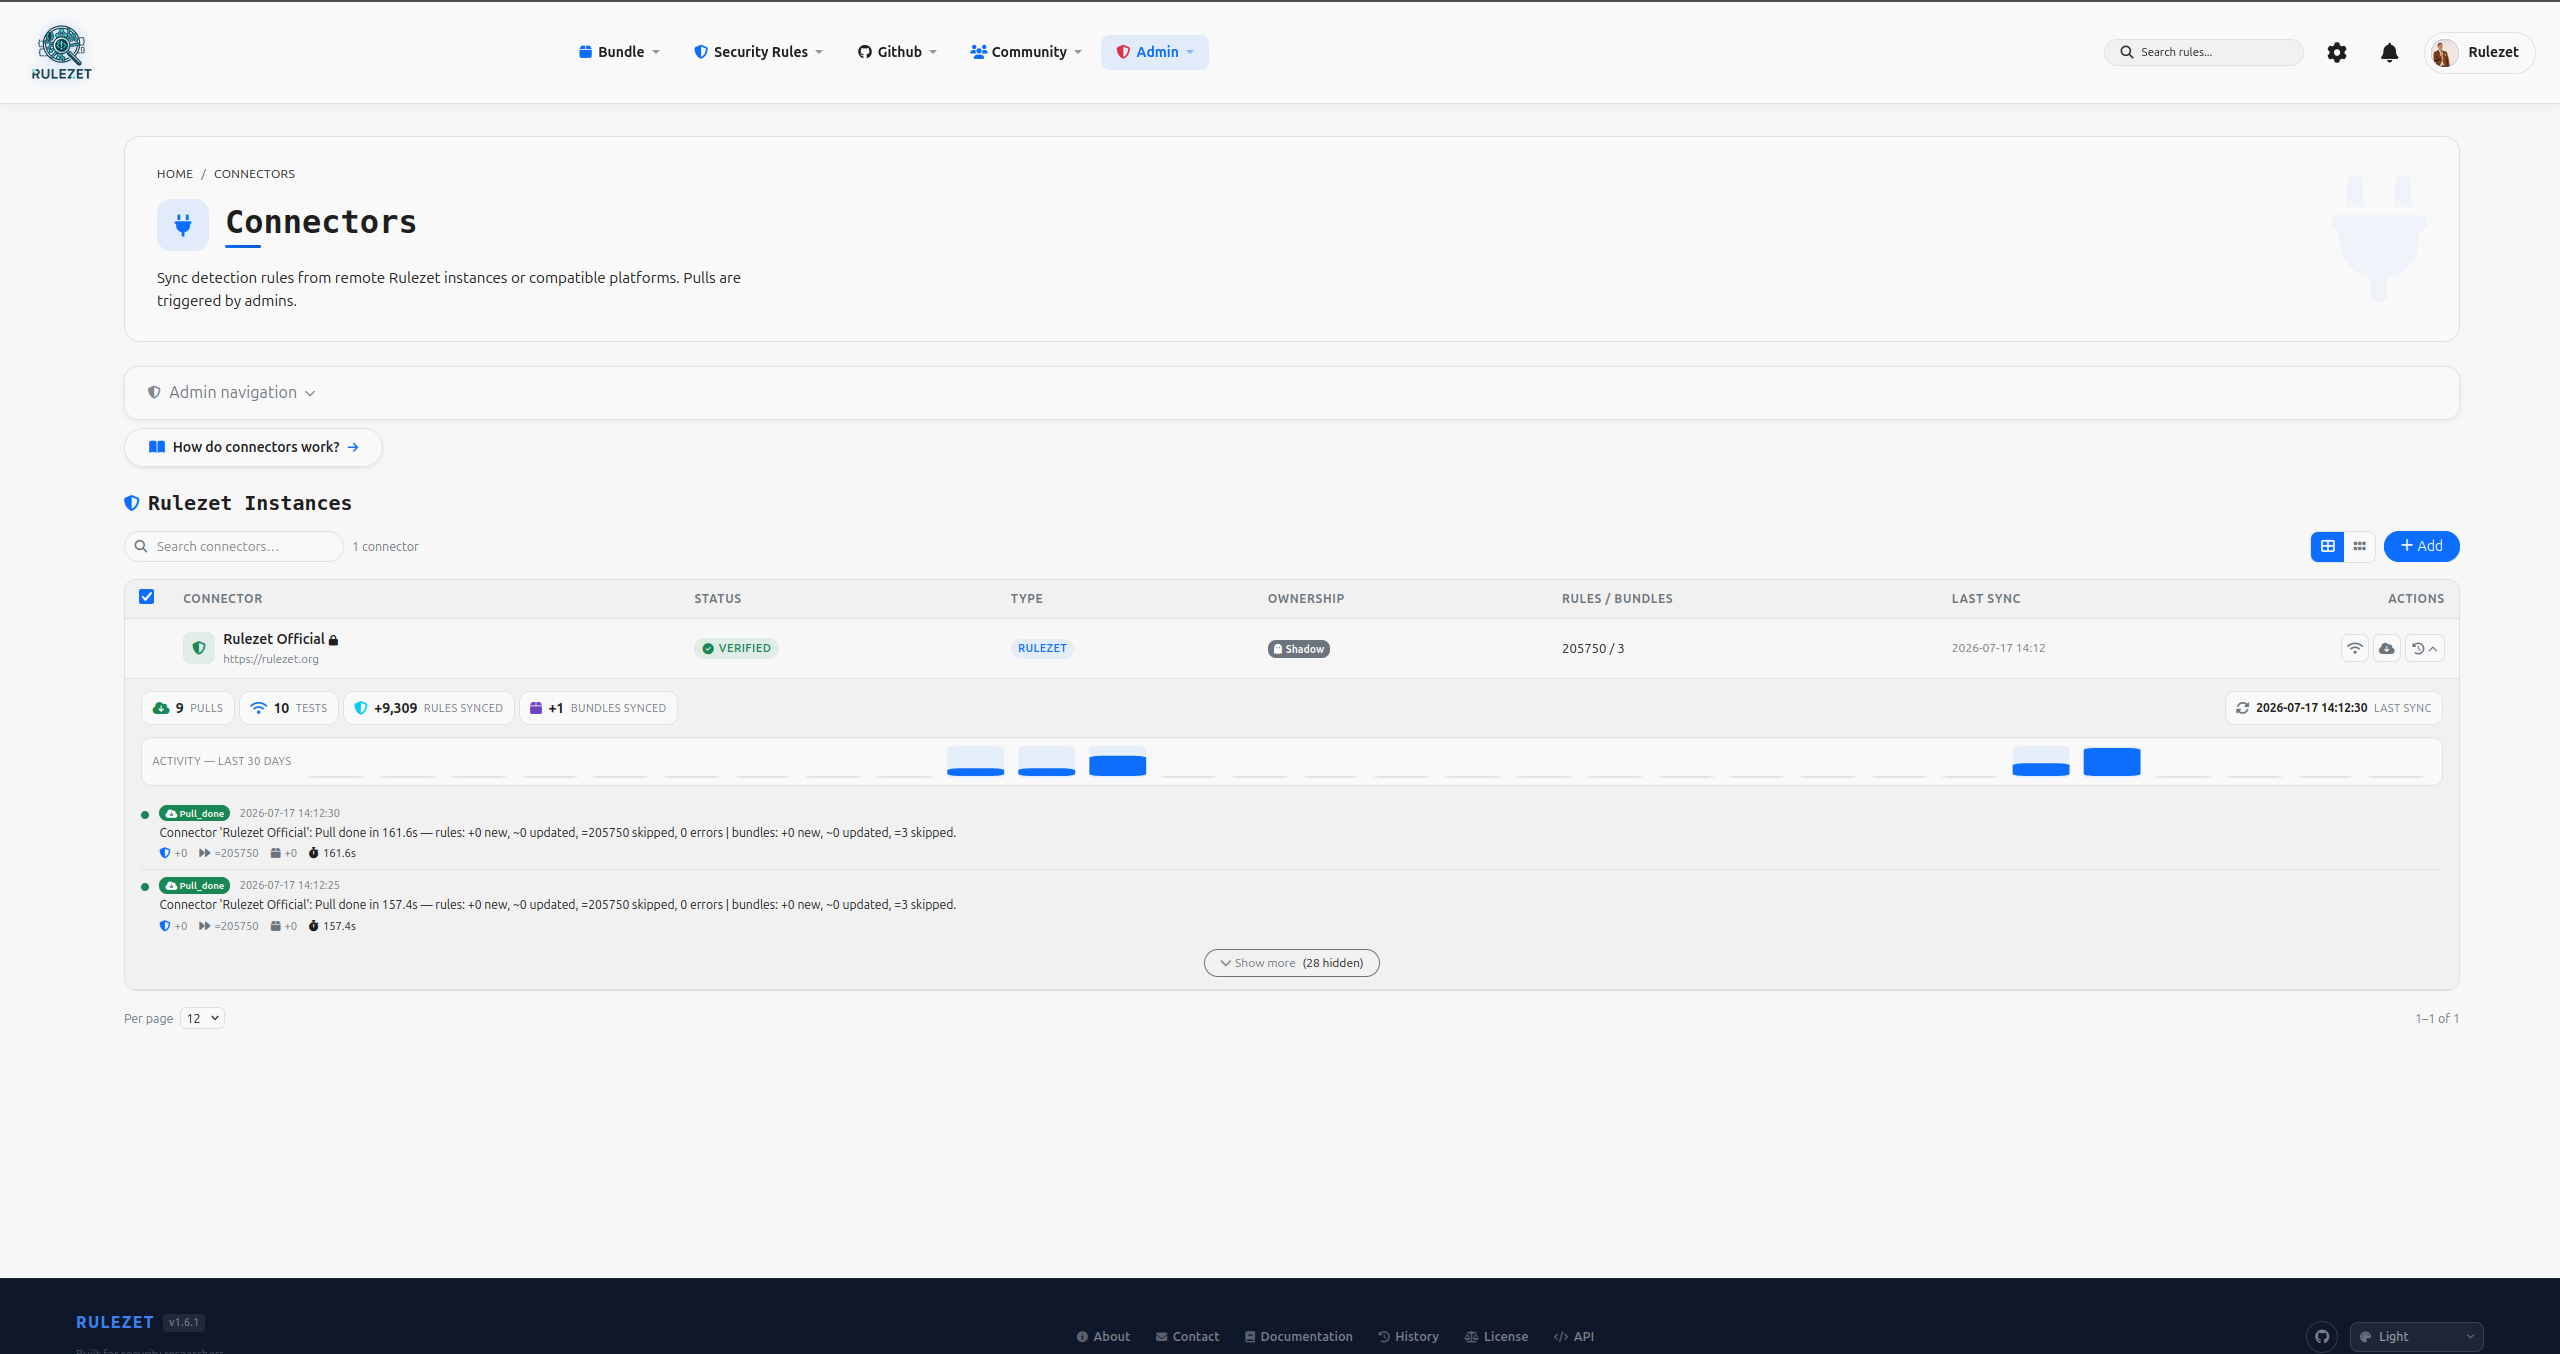Click the shield icon beside Rulezet Instances heading

pos(132,503)
